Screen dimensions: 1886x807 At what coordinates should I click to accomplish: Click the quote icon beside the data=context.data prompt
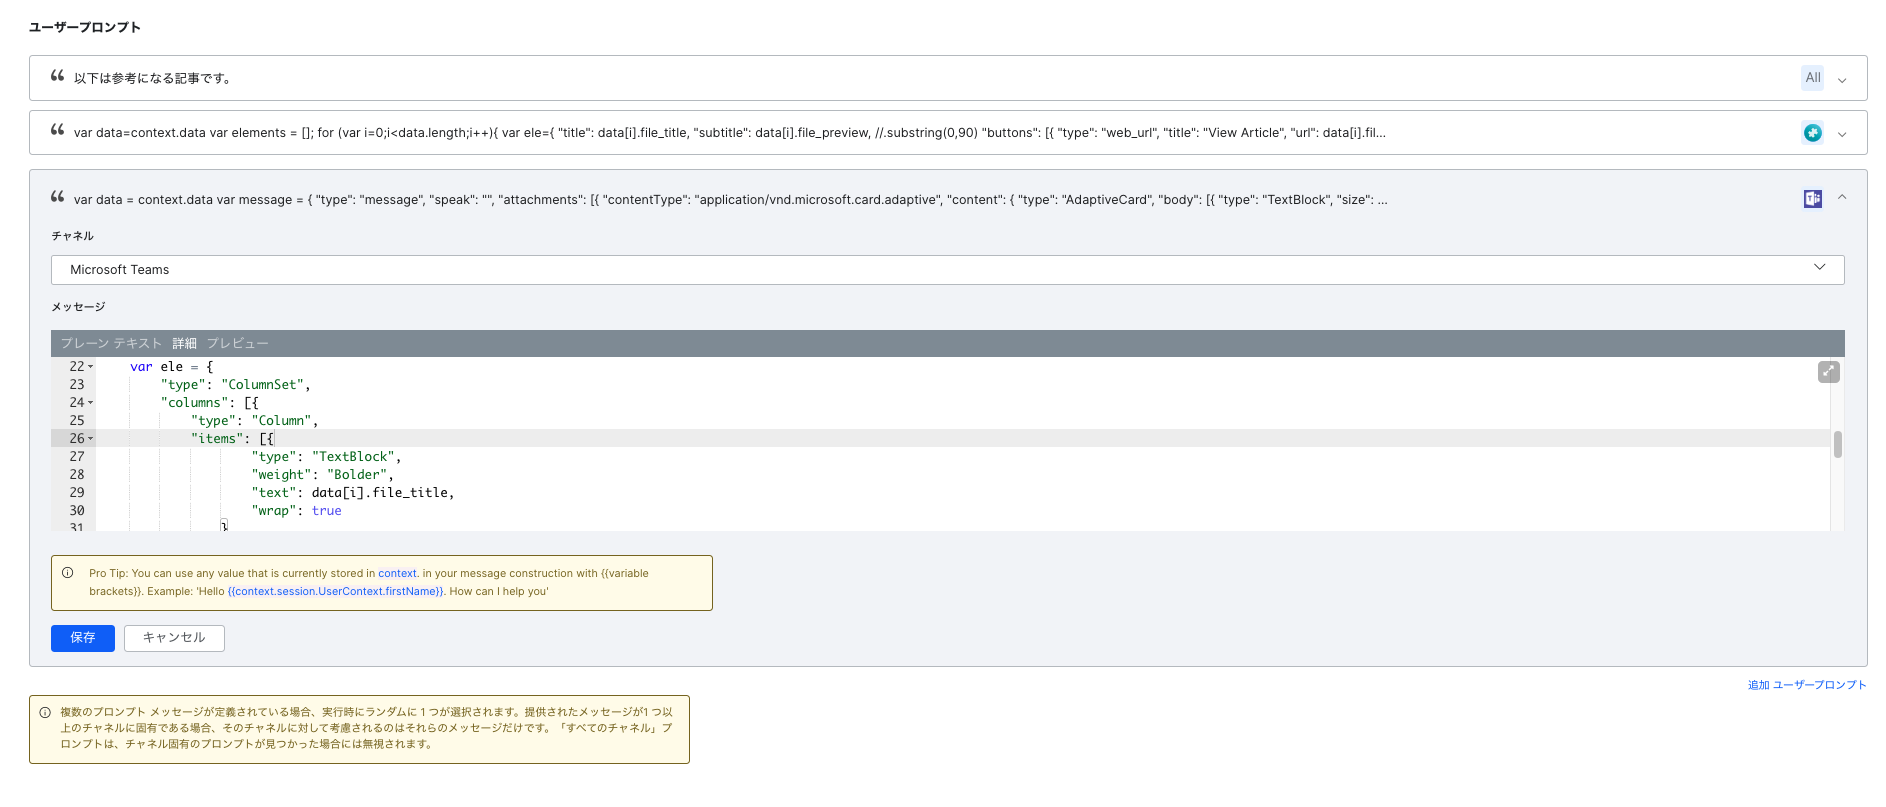(x=57, y=130)
